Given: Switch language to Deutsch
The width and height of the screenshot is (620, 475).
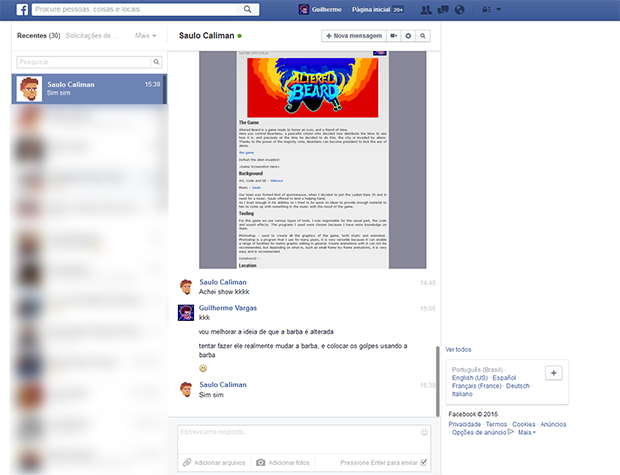Looking at the screenshot, I should tap(518, 386).
